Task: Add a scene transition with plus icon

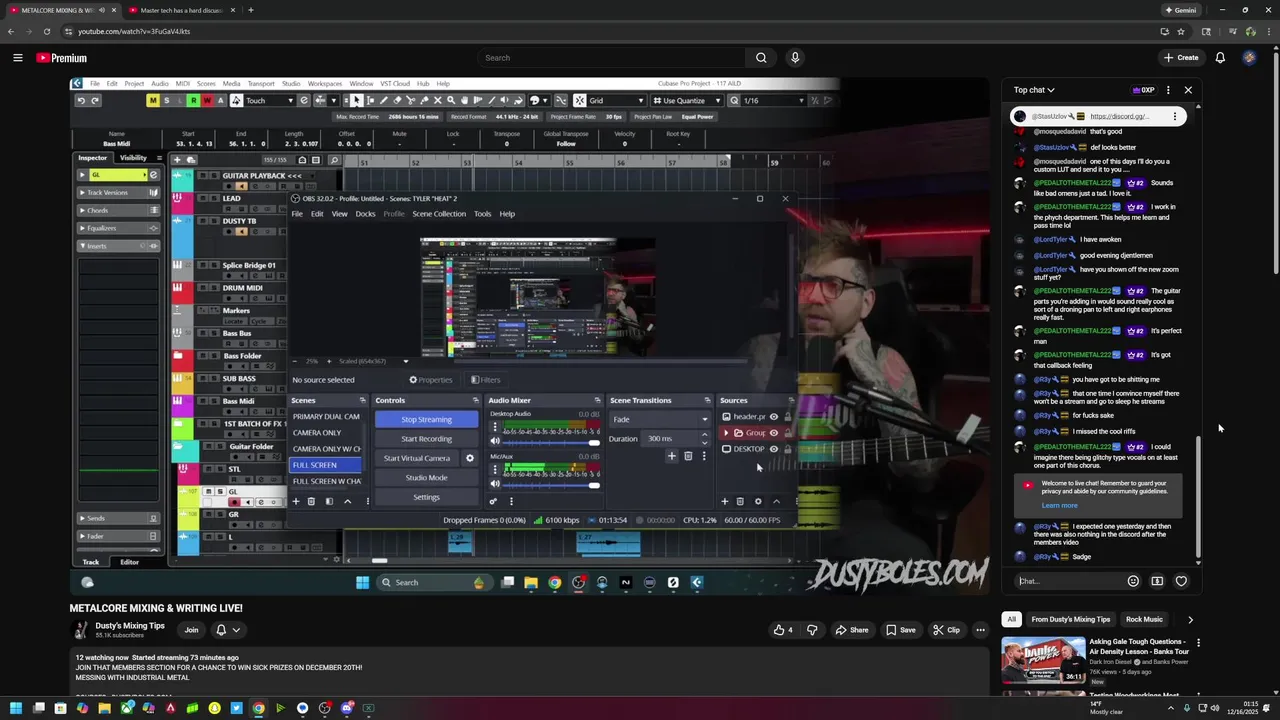Action: tap(671, 456)
